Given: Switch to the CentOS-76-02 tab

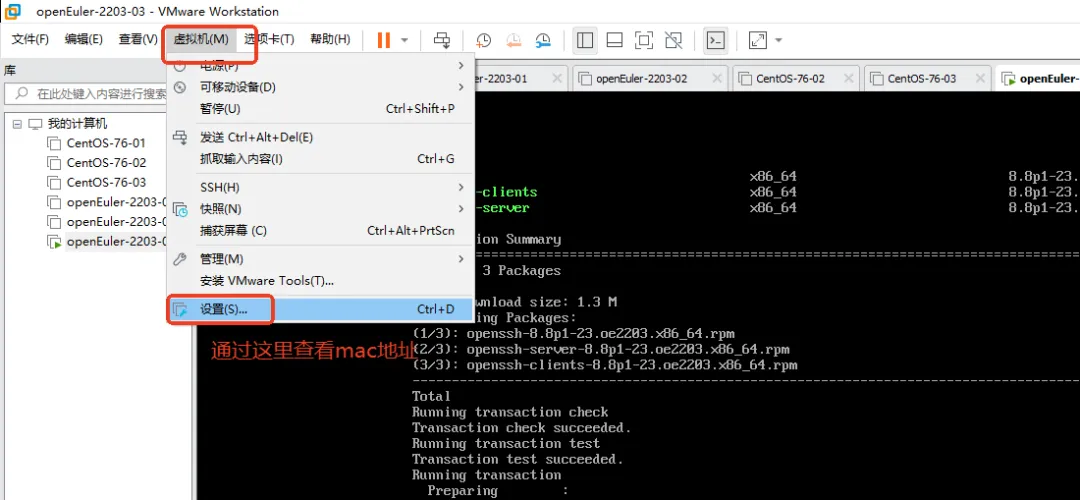Looking at the screenshot, I should click(789, 78).
